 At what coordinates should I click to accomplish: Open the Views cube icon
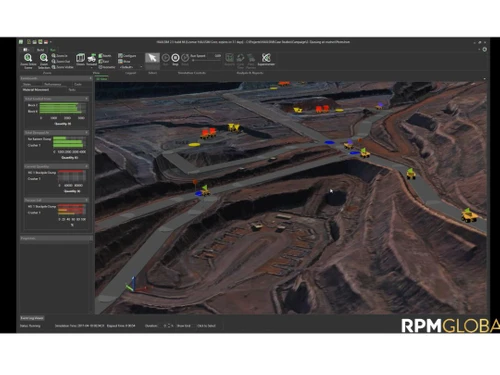[80, 59]
